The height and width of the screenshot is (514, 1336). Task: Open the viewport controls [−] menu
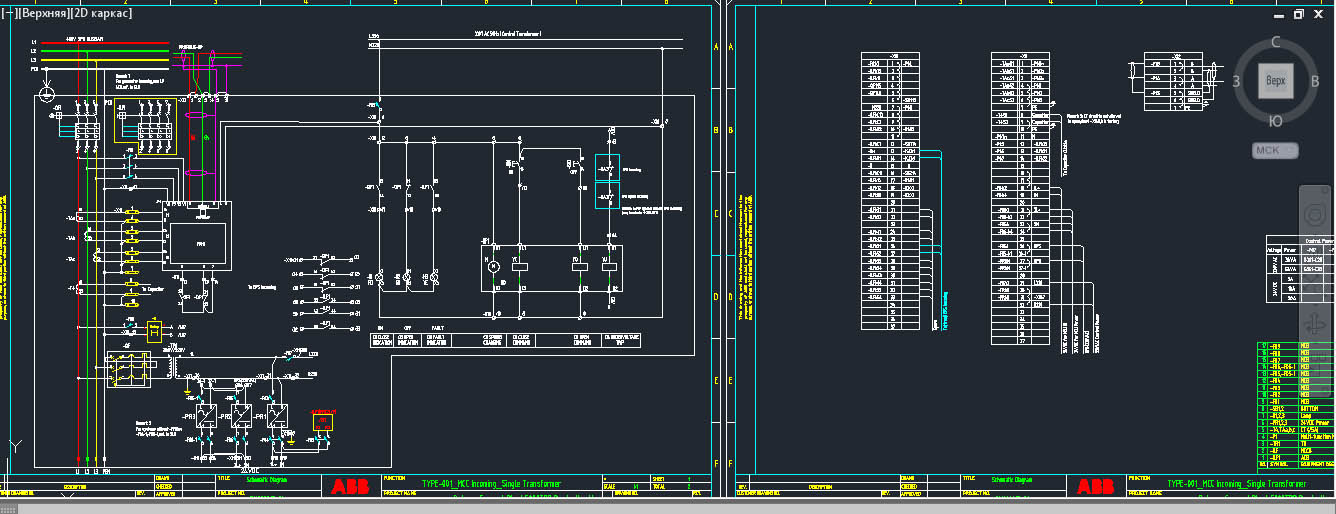pos(11,13)
